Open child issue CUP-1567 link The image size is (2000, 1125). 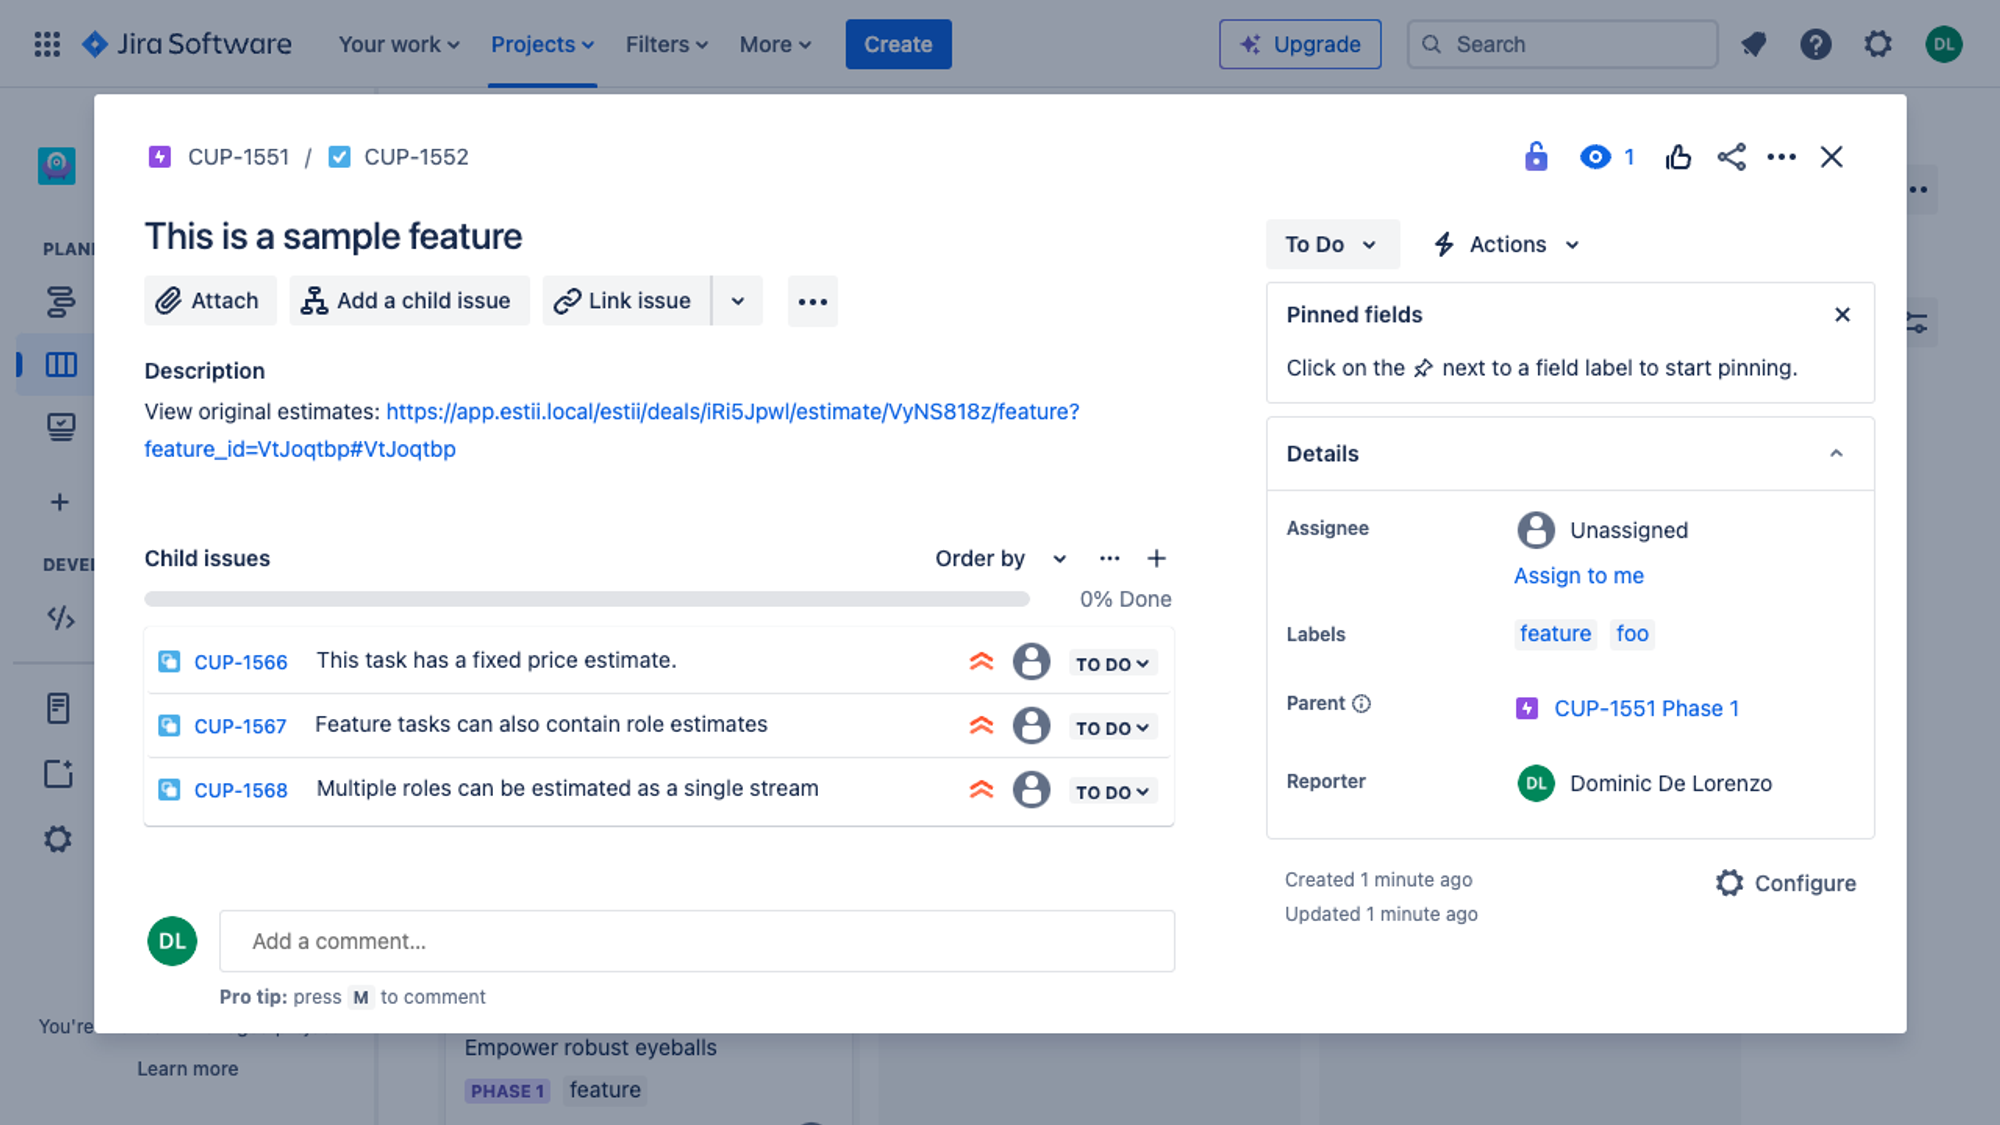tap(240, 726)
